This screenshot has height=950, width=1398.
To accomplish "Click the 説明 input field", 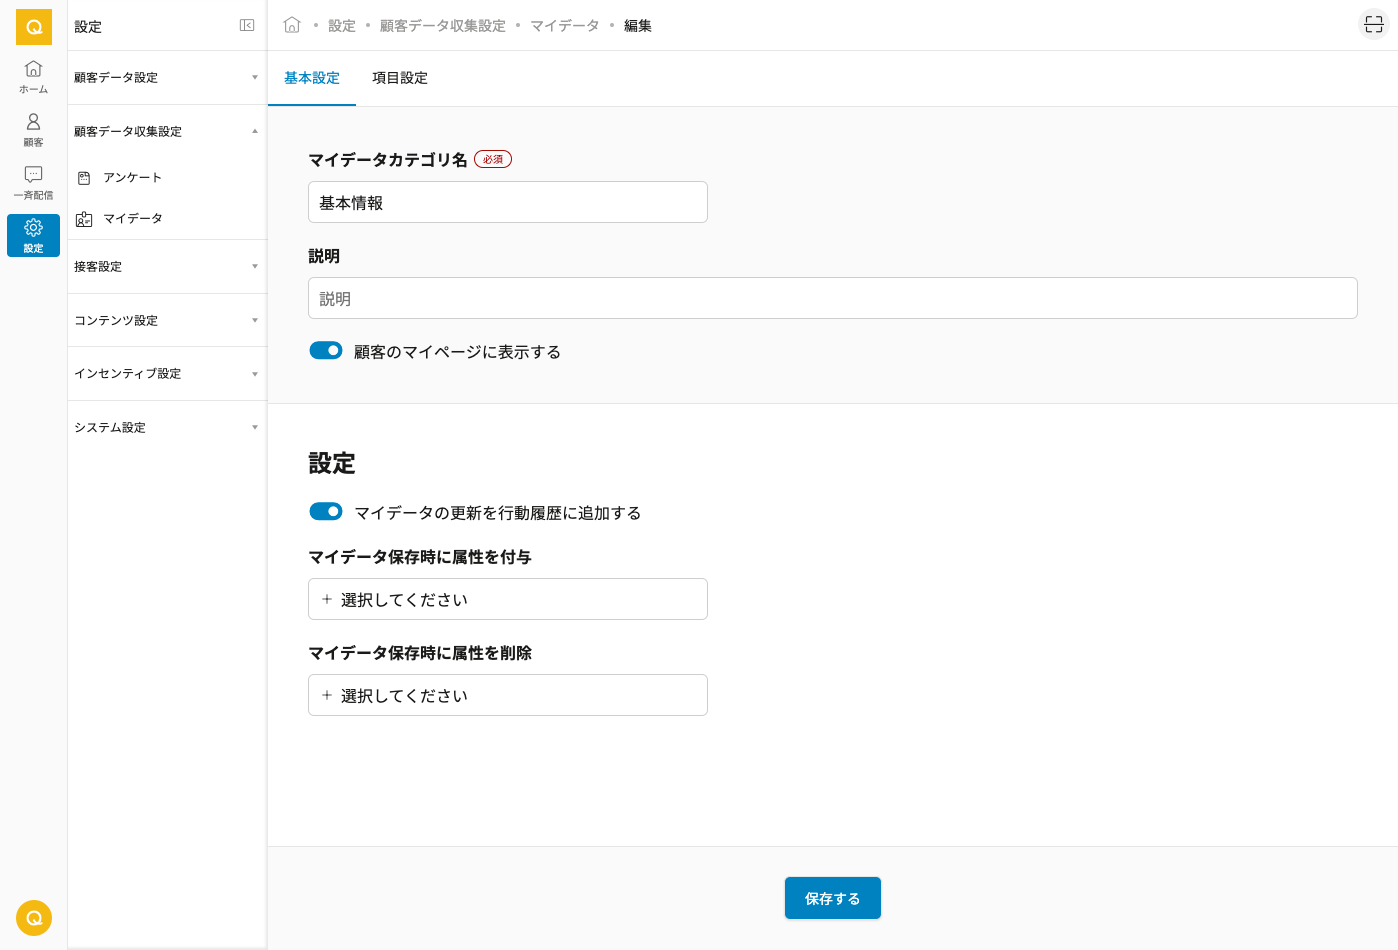I will pos(832,298).
